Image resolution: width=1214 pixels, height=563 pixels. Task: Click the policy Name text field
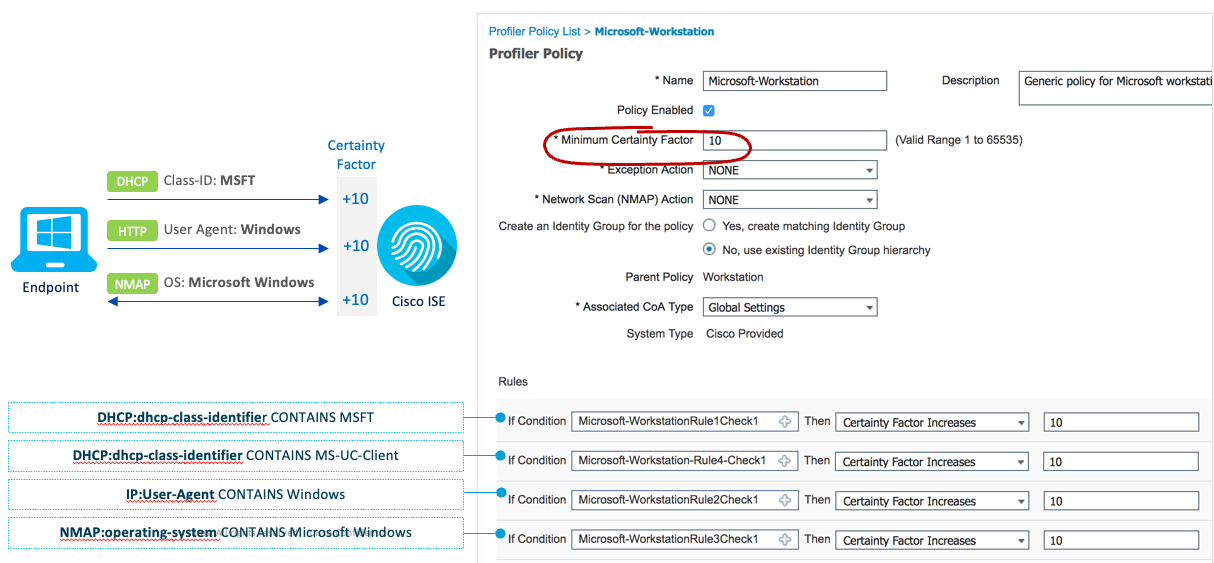tap(794, 82)
